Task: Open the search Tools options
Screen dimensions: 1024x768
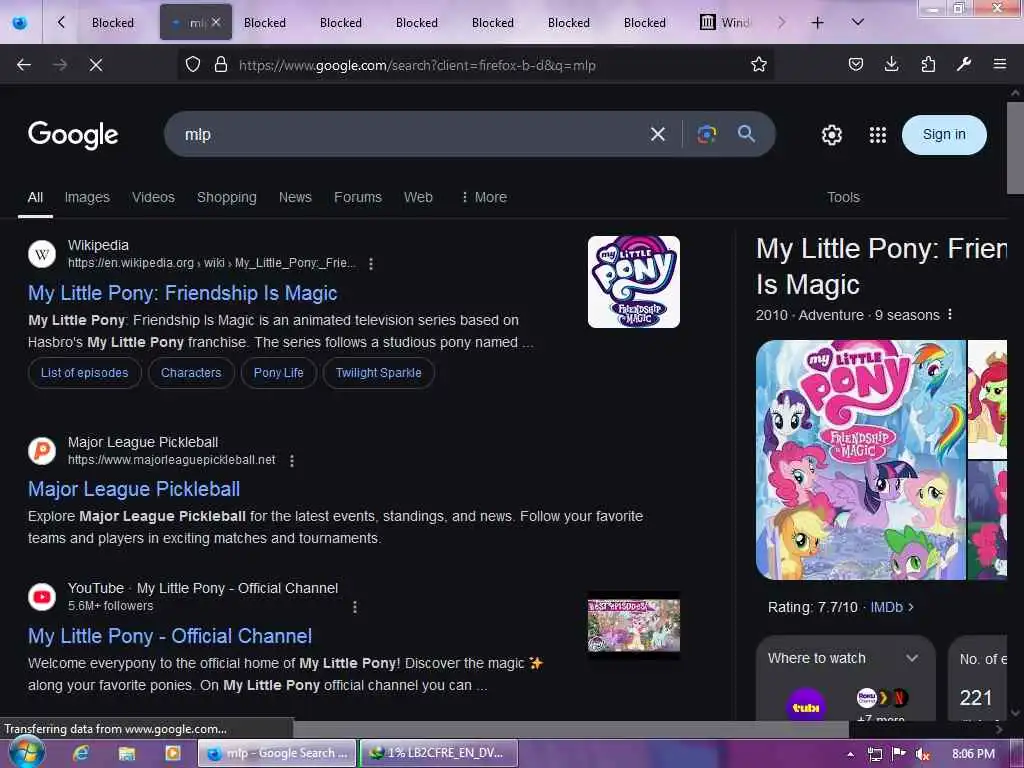Action: click(843, 197)
